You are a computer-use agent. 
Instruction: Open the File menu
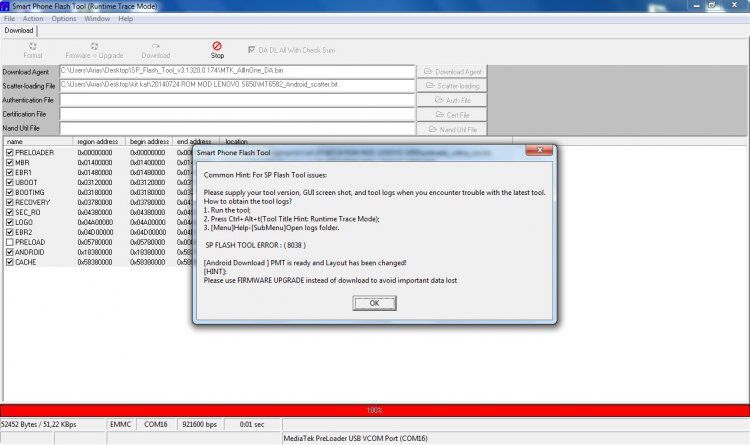[x=9, y=19]
